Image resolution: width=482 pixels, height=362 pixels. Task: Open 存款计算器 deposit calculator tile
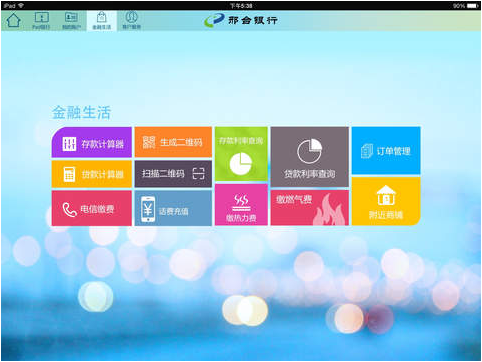point(92,142)
